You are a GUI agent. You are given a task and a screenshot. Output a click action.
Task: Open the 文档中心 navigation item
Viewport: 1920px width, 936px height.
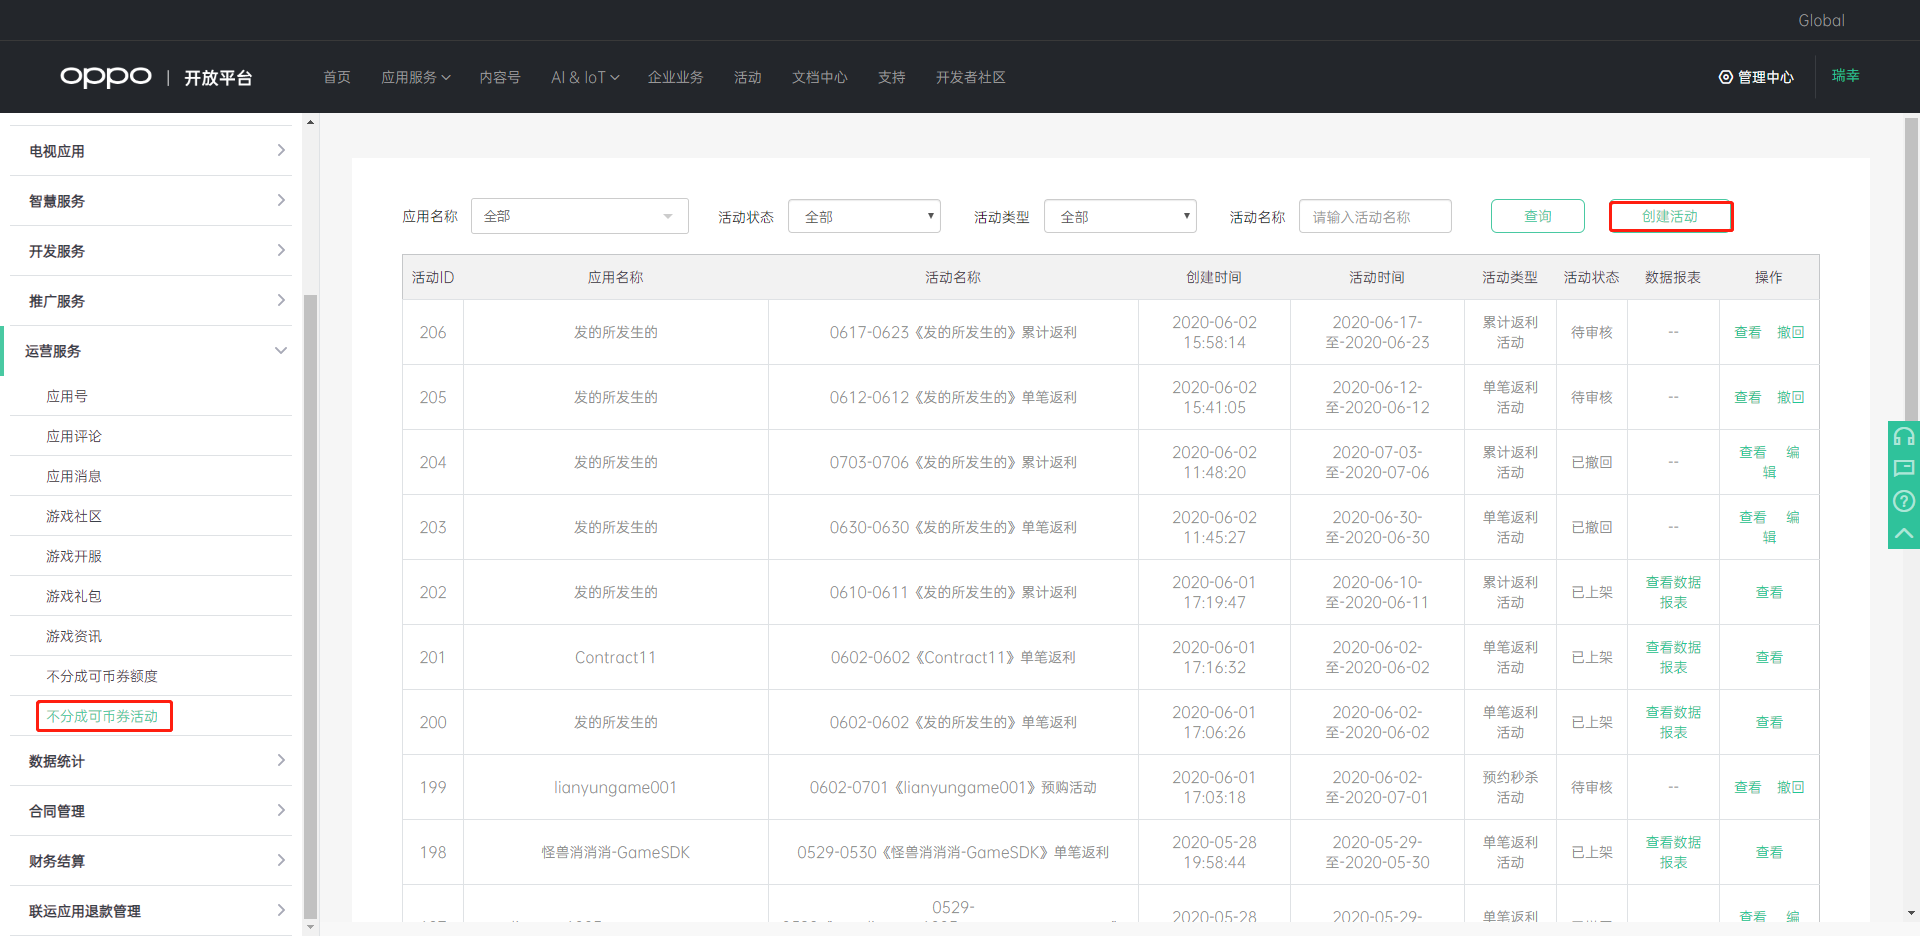(x=819, y=77)
